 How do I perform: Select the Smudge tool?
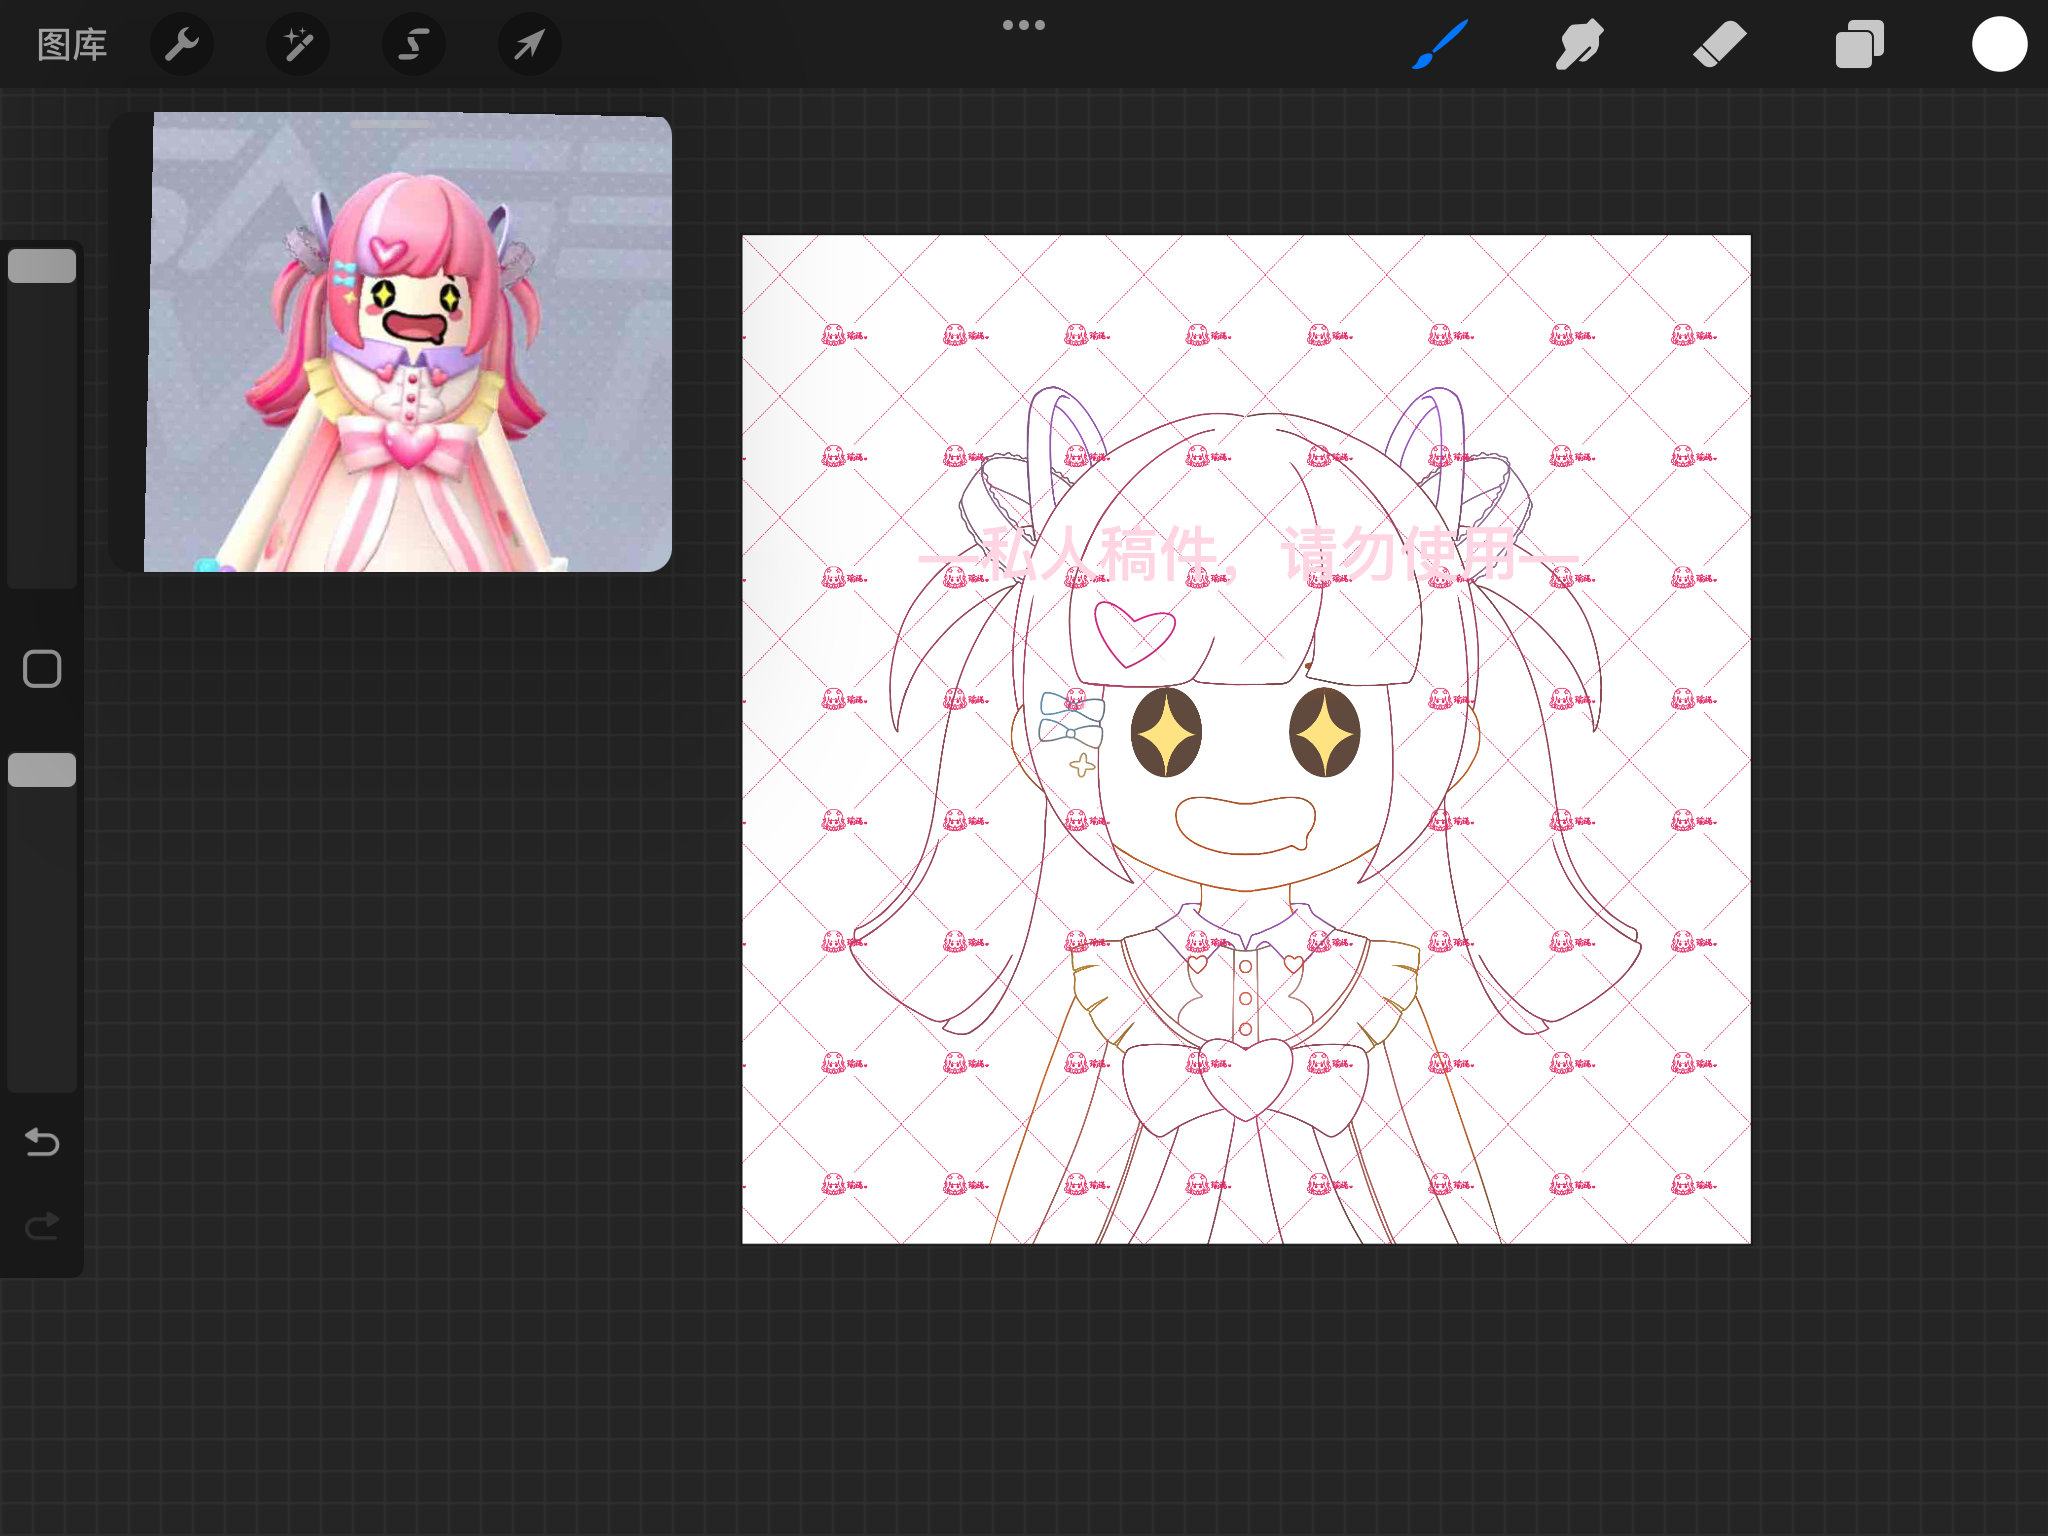click(x=1580, y=45)
